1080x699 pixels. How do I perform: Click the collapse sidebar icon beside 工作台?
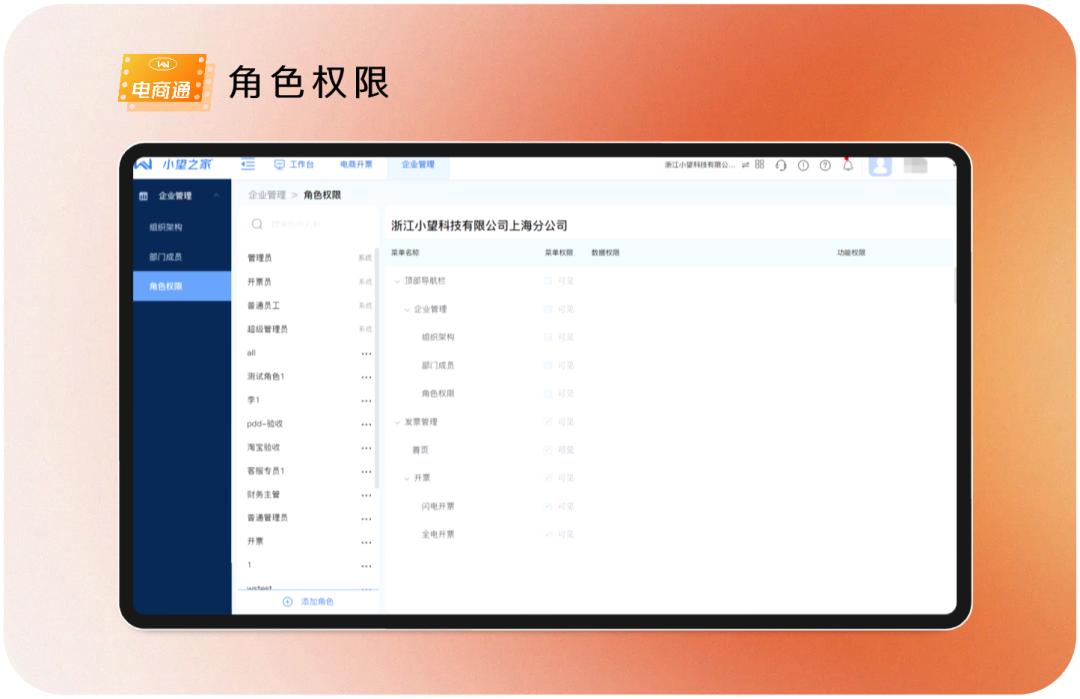tap(248, 163)
